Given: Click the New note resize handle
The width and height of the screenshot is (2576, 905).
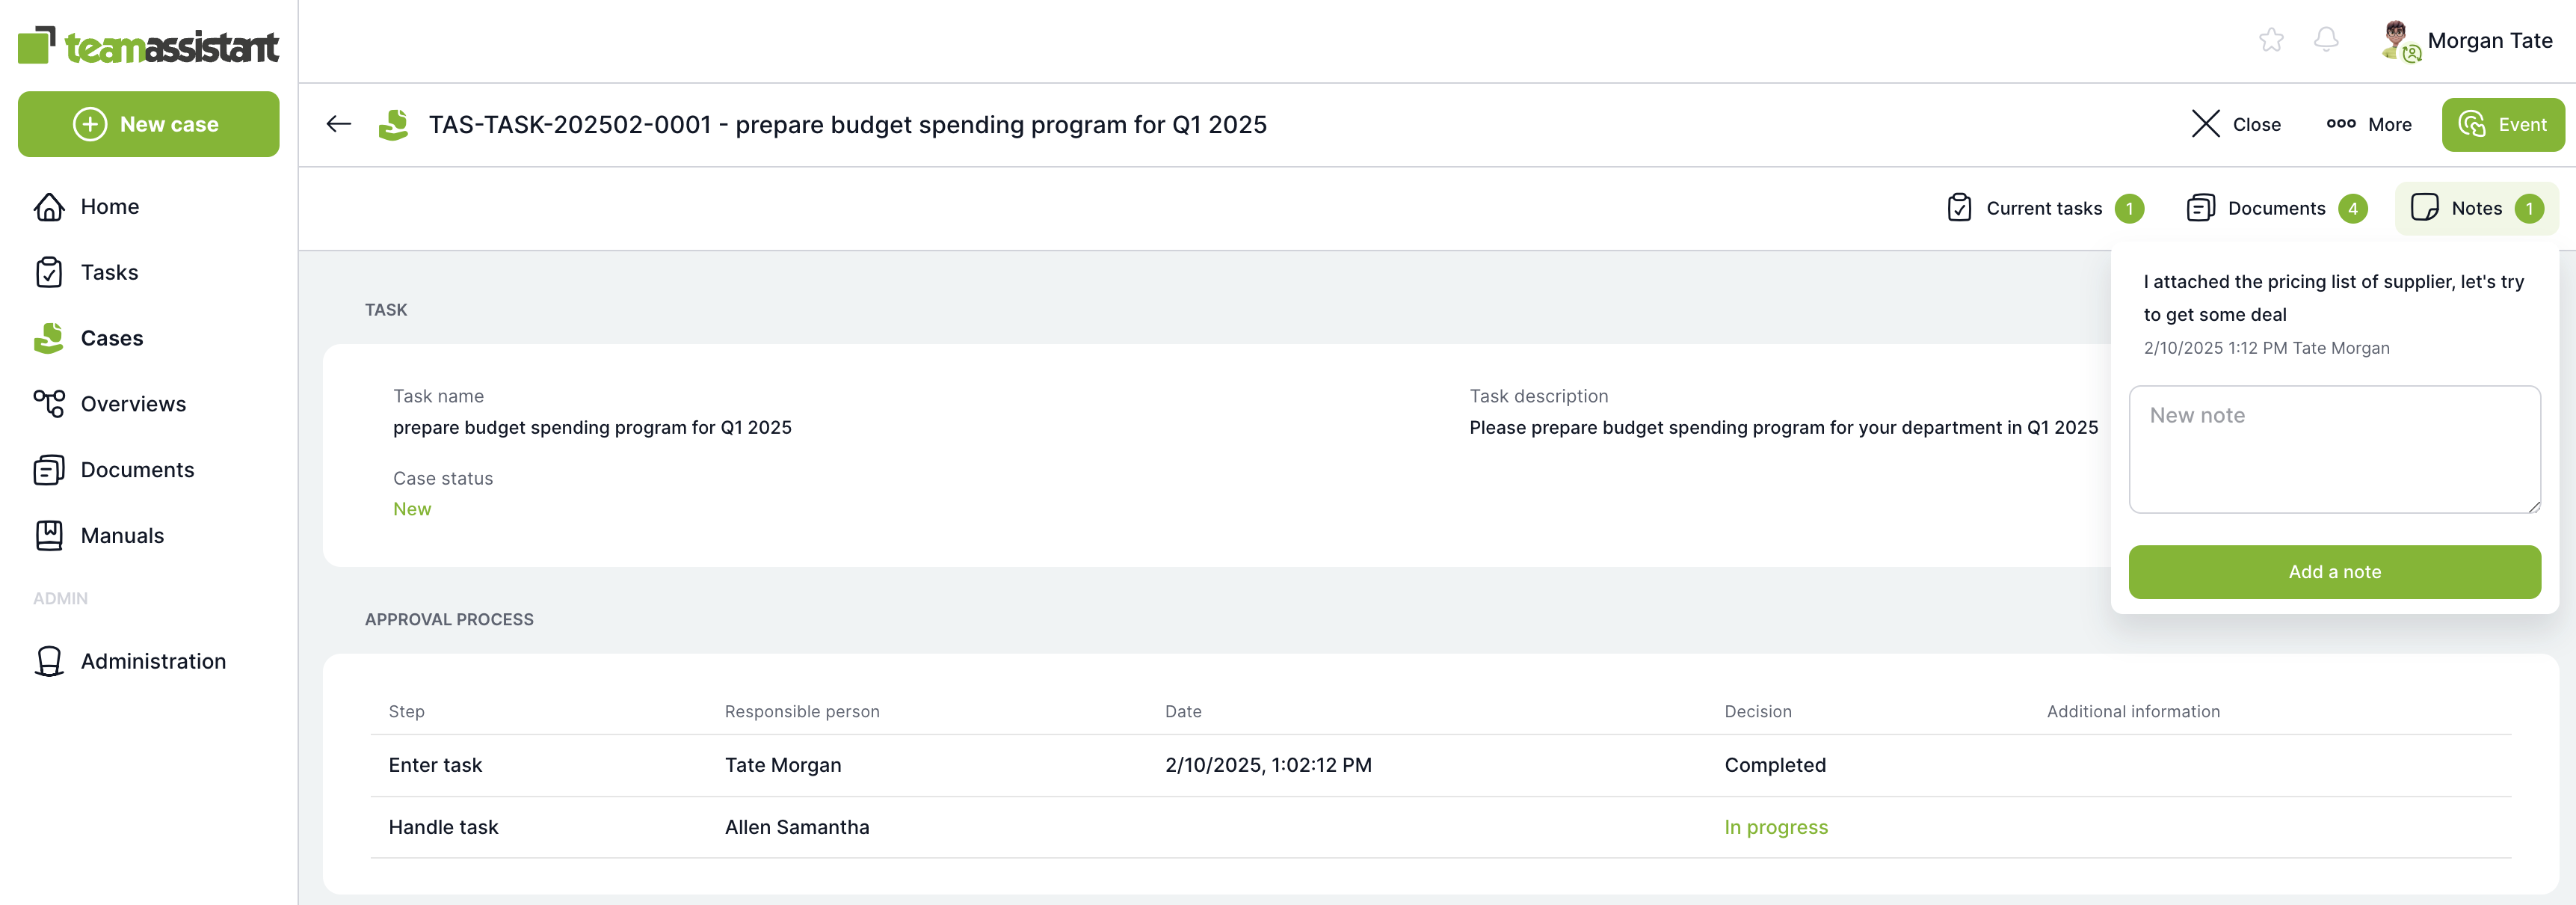Looking at the screenshot, I should (2533, 507).
